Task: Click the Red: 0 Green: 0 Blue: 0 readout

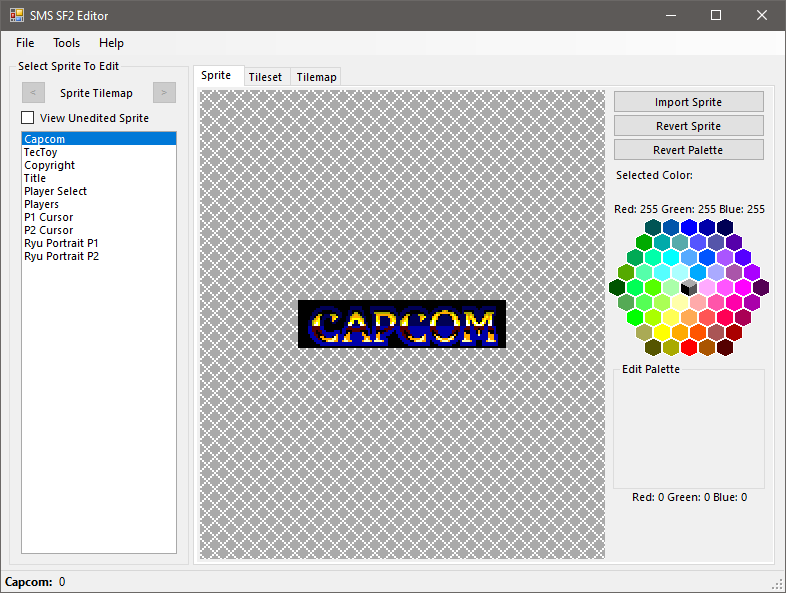Action: pyautogui.click(x=689, y=497)
